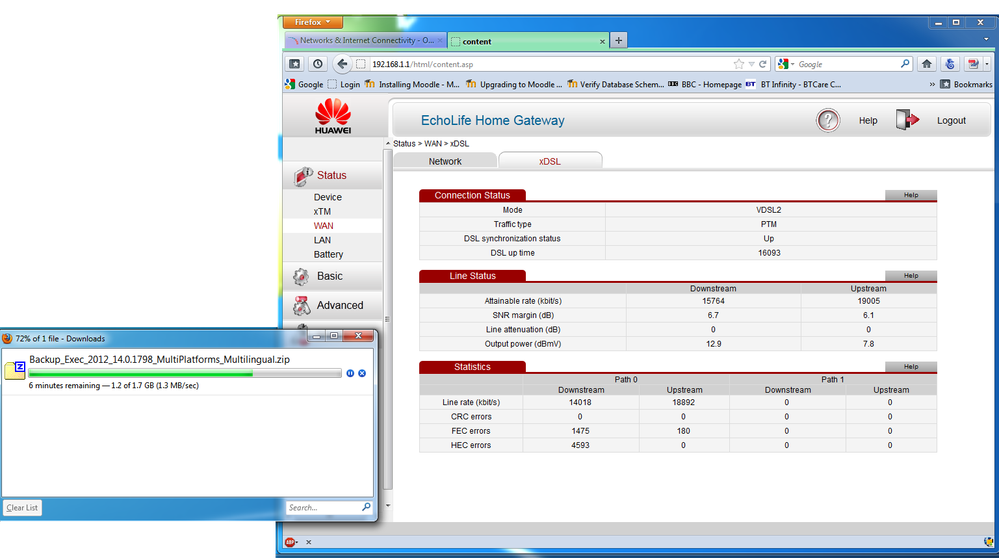Open the history clock icon in toolbar
The width and height of the screenshot is (999, 558).
tap(317, 64)
